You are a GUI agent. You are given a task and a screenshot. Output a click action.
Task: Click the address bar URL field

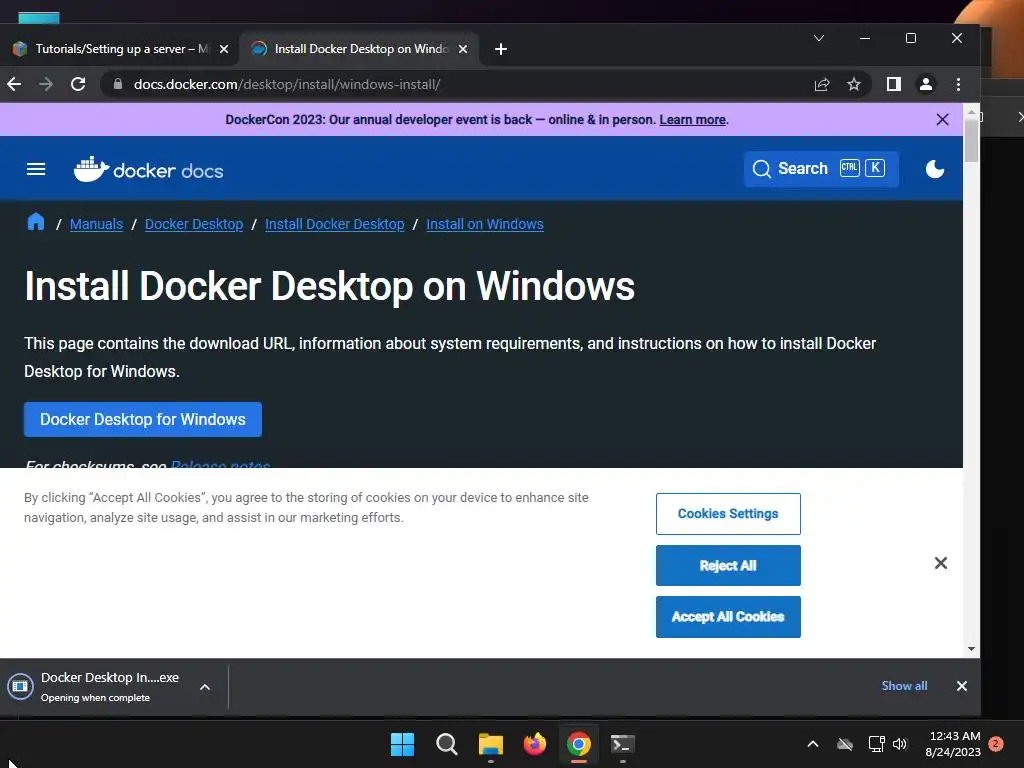pyautogui.click(x=457, y=84)
